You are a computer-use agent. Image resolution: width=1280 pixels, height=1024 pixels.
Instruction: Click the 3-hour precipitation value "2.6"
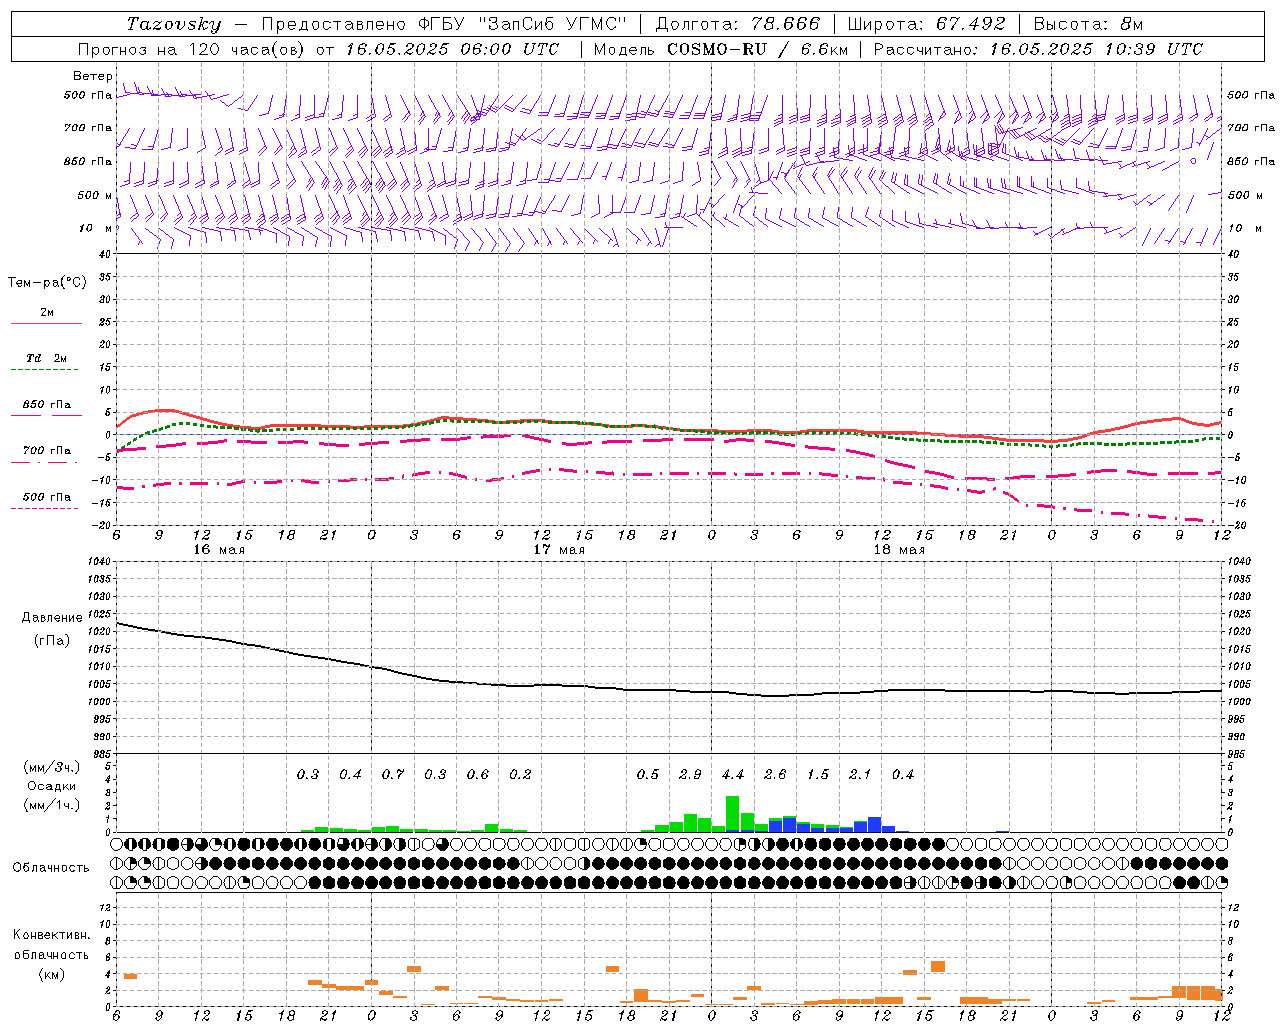coord(775,774)
